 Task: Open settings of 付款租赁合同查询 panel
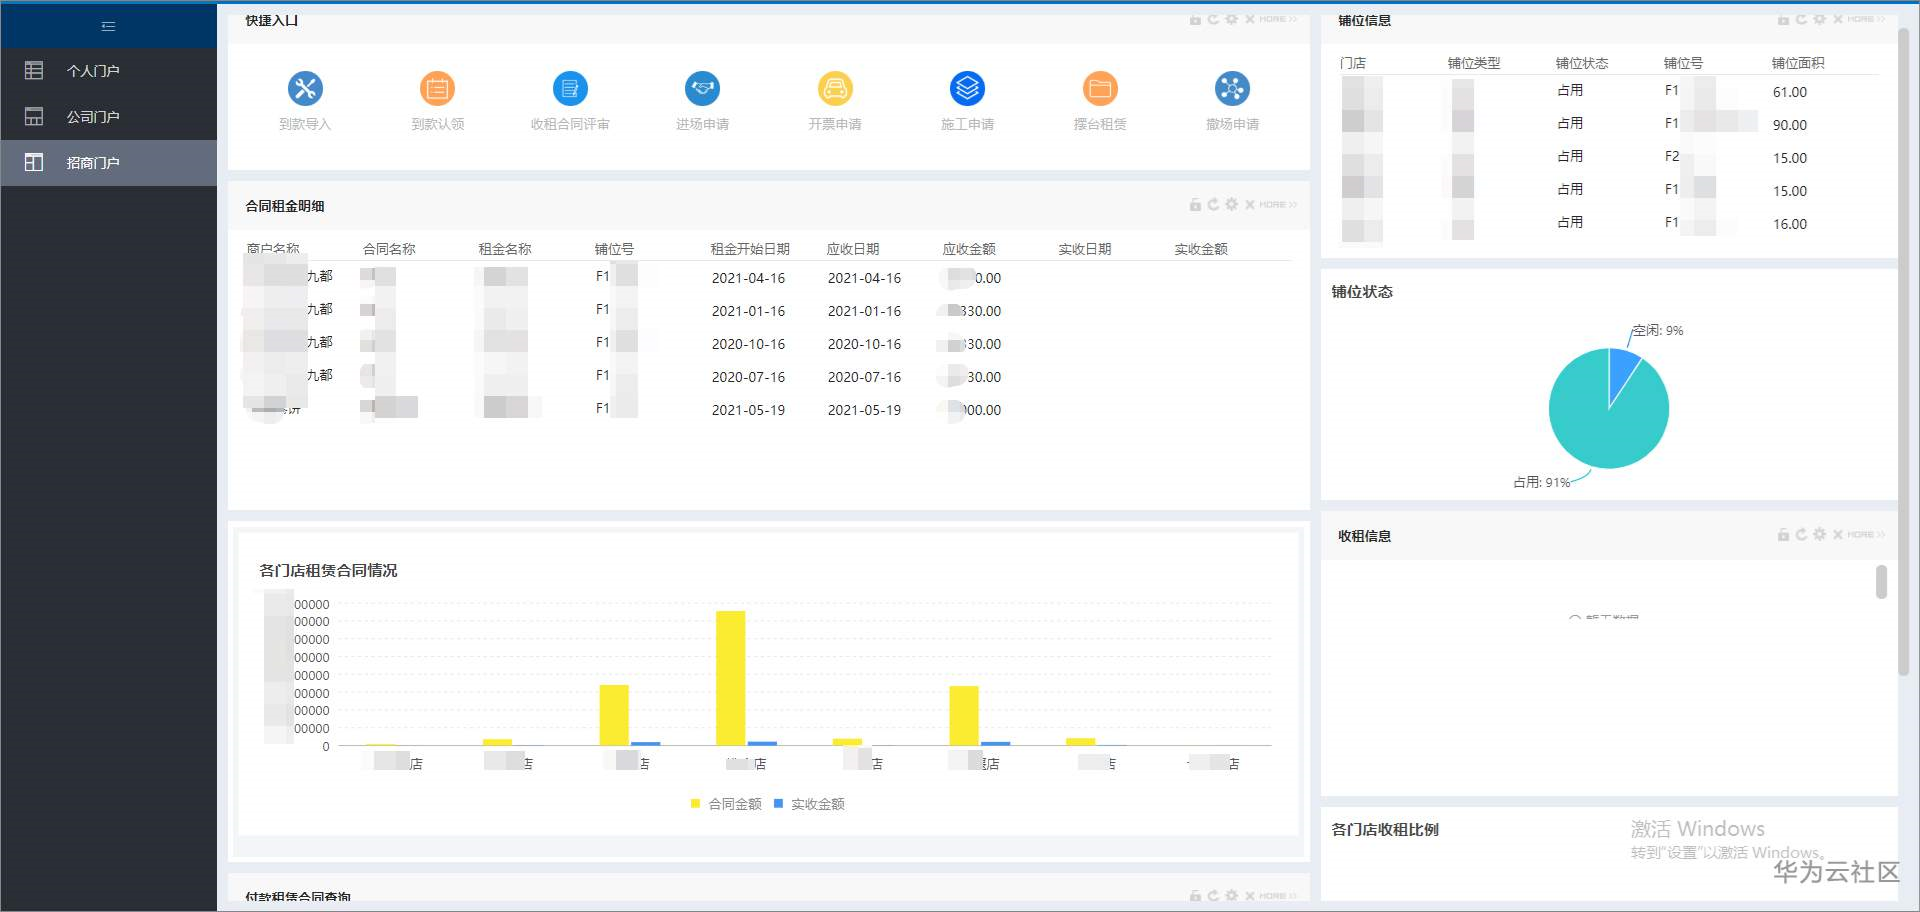point(1231,896)
